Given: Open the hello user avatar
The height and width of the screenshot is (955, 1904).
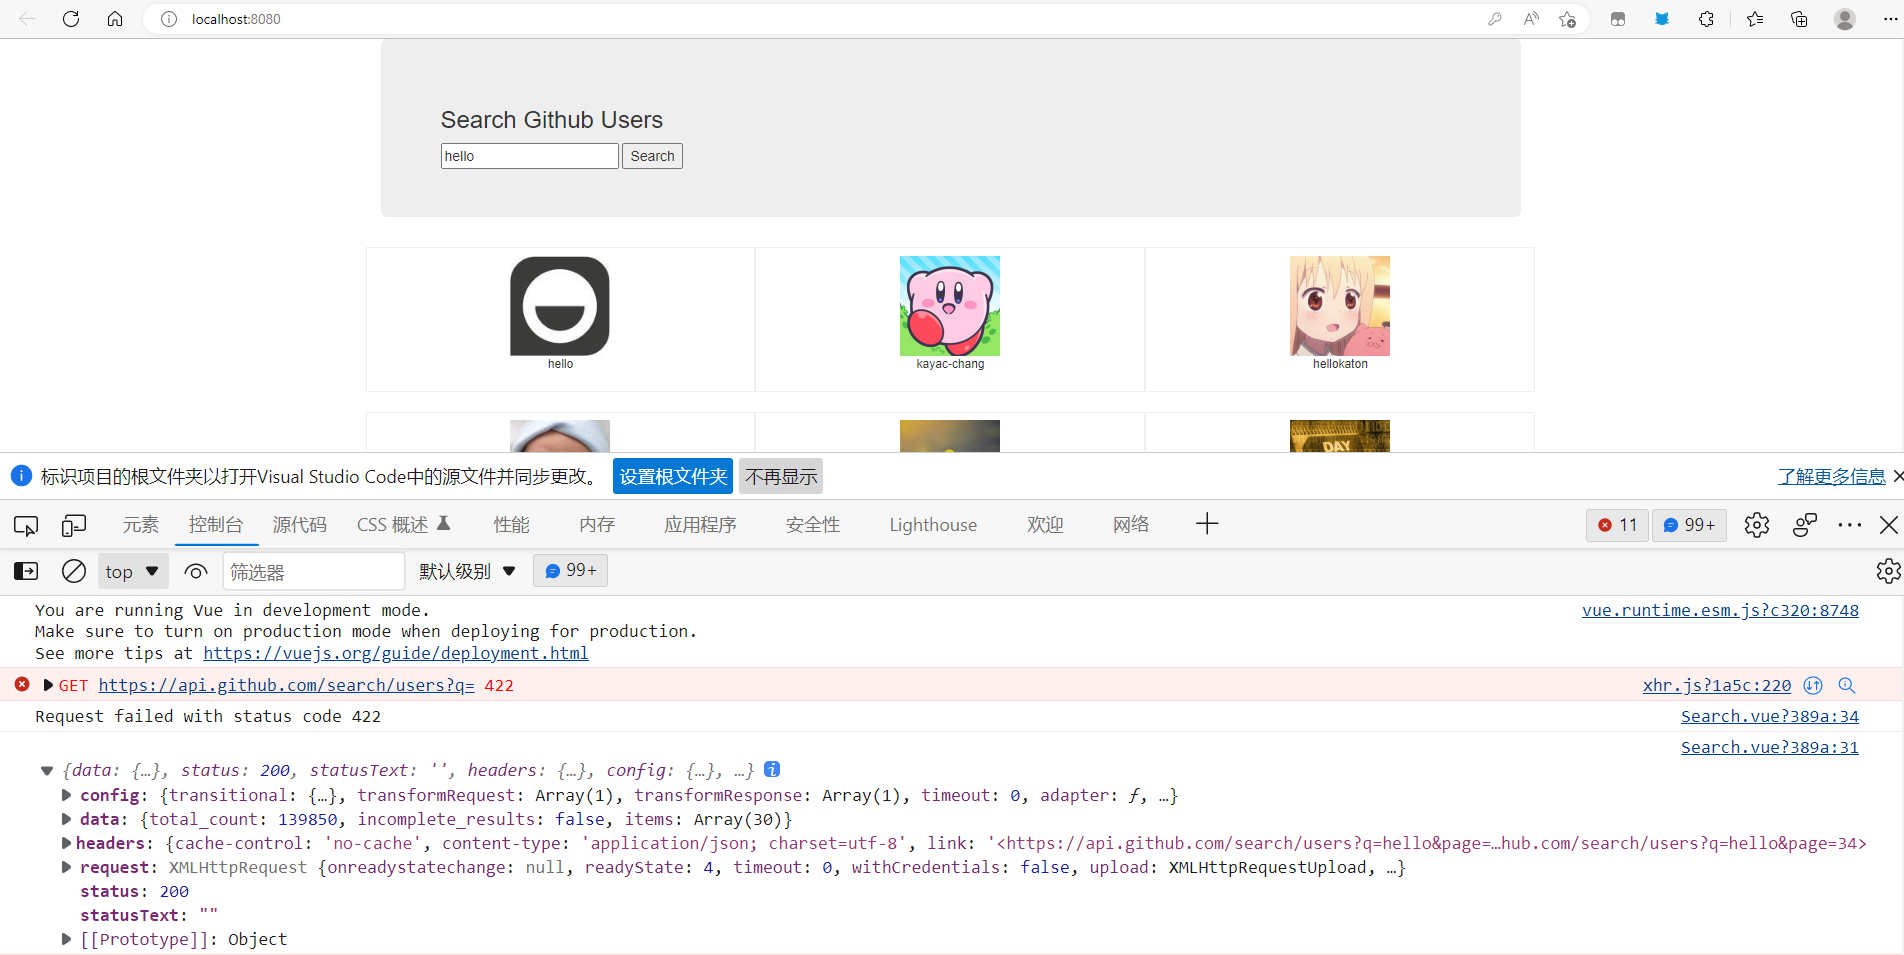Looking at the screenshot, I should coord(560,306).
